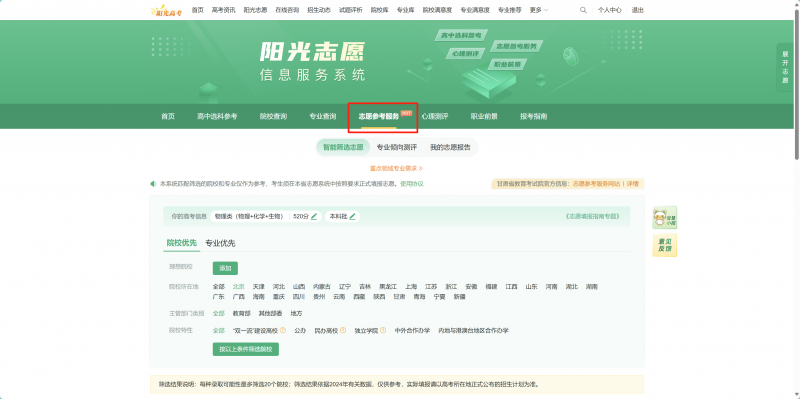Open the 展开志愿 side panel
Viewport: 800px width, 399px height.
tap(785, 67)
